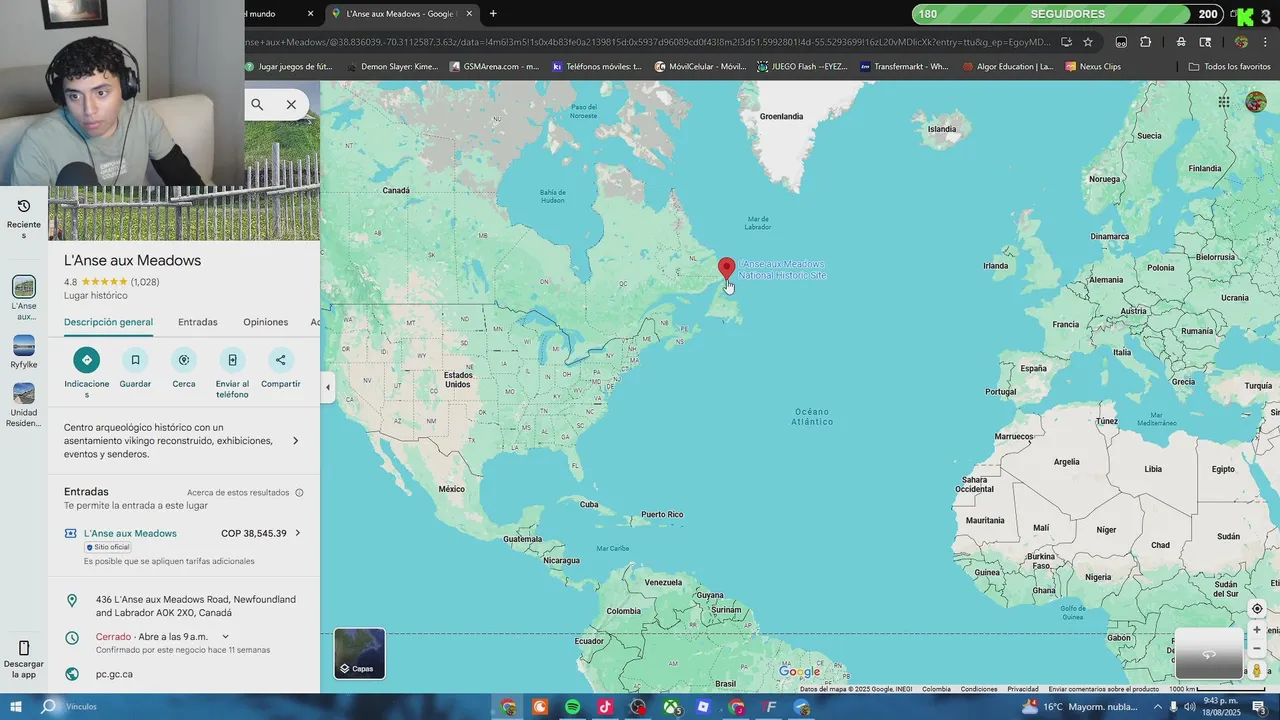Screen dimensions: 1280x720
Task: Open the Google apps grid icon
Action: 1224,102
